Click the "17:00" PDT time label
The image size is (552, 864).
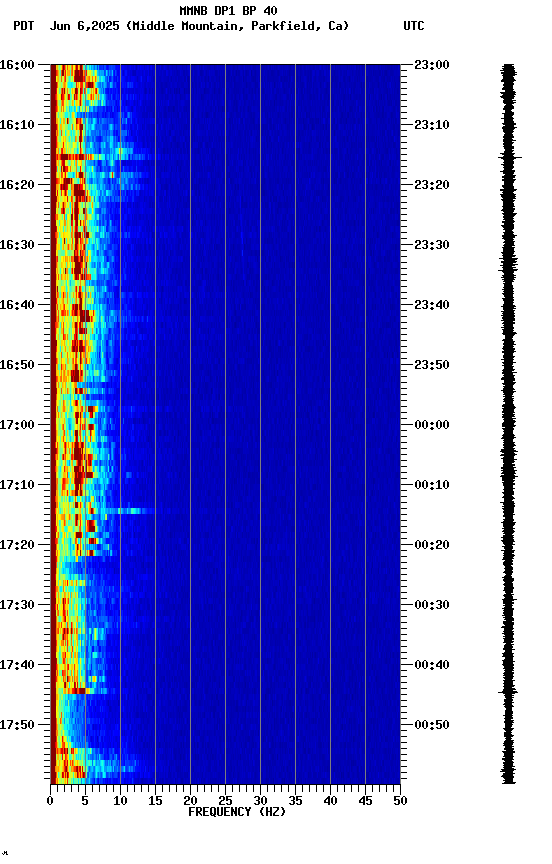(17, 425)
